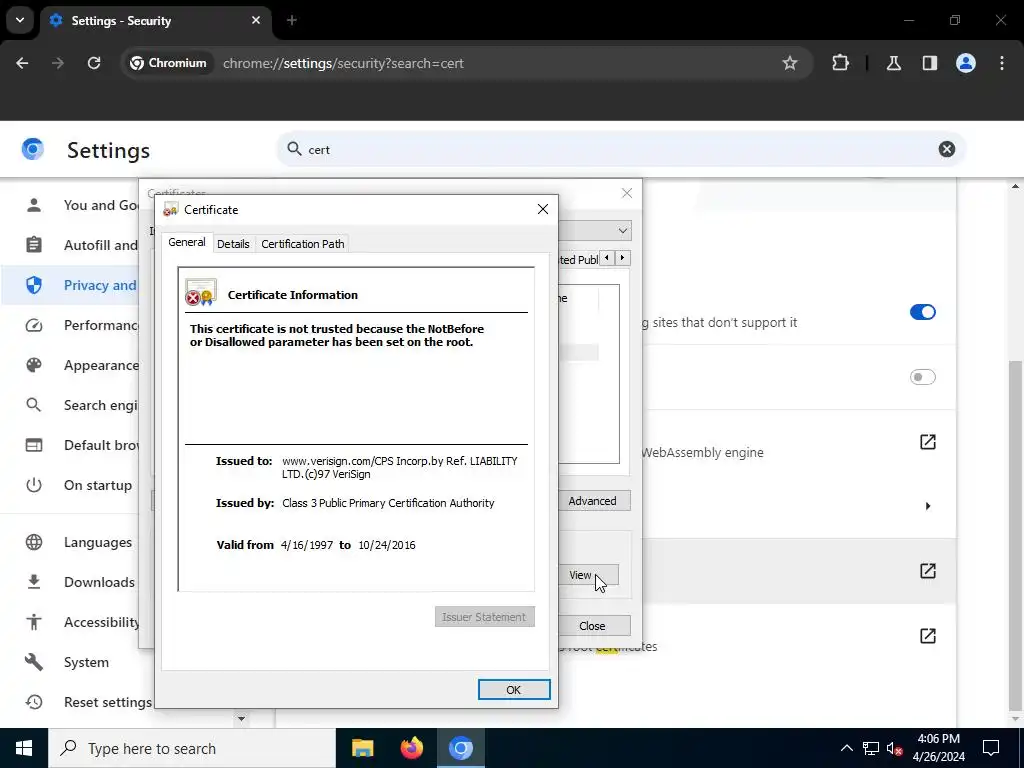Screen dimensions: 1024x768
Task: Open the tab search dropdown arrow
Action: point(20,20)
